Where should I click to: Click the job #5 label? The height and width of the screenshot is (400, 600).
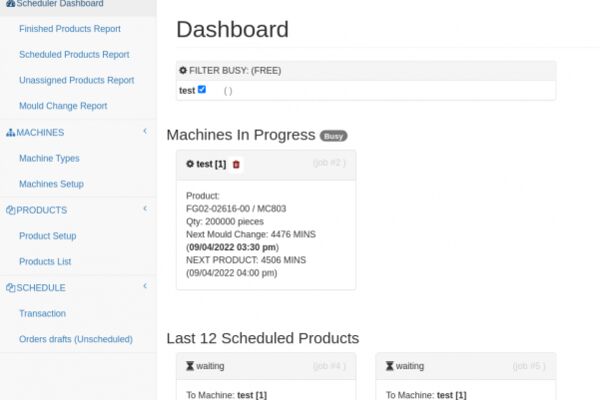click(x=529, y=366)
